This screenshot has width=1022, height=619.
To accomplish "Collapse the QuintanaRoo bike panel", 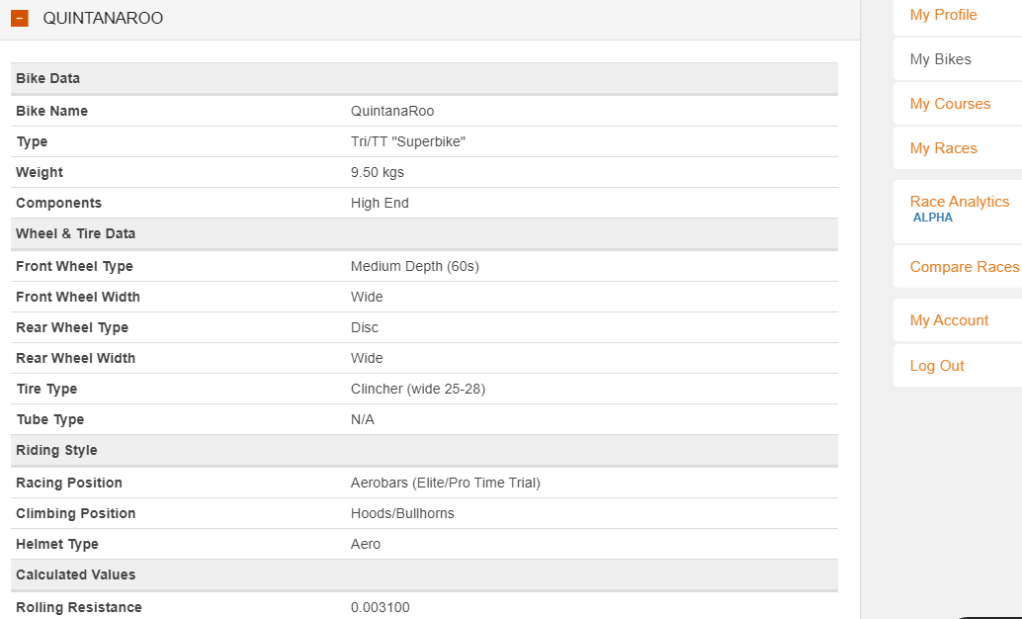I will pyautogui.click(x=19, y=19).
